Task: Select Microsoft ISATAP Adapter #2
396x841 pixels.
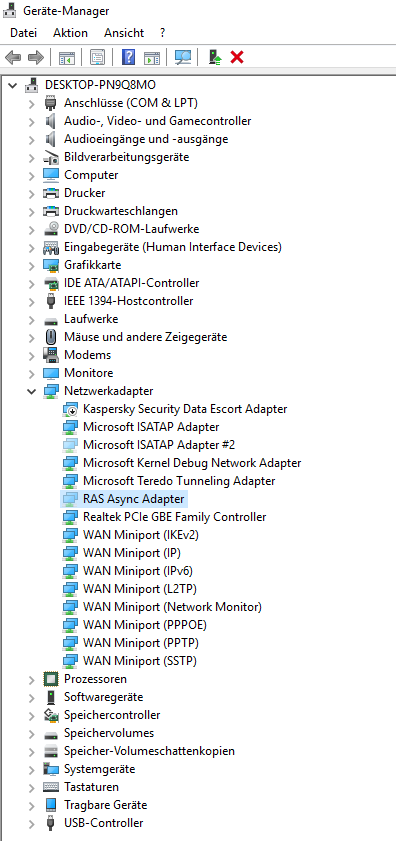Action: 159,445
